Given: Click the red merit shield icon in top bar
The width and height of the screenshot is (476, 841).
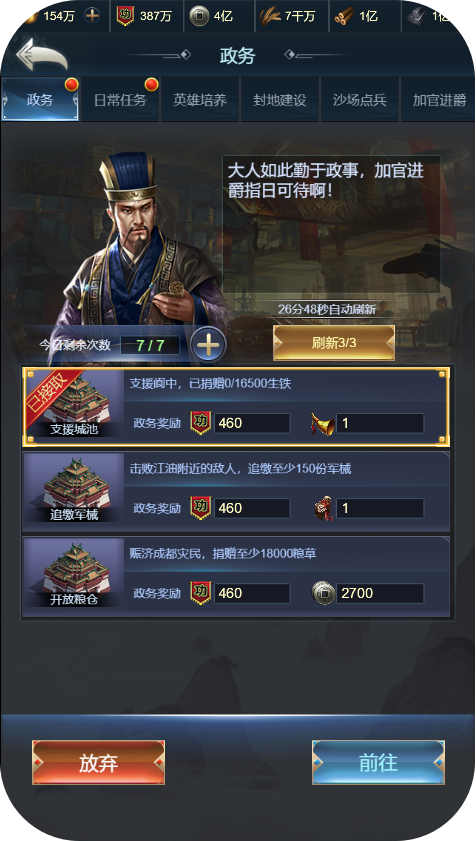Looking at the screenshot, I should pyautogui.click(x=125, y=16).
